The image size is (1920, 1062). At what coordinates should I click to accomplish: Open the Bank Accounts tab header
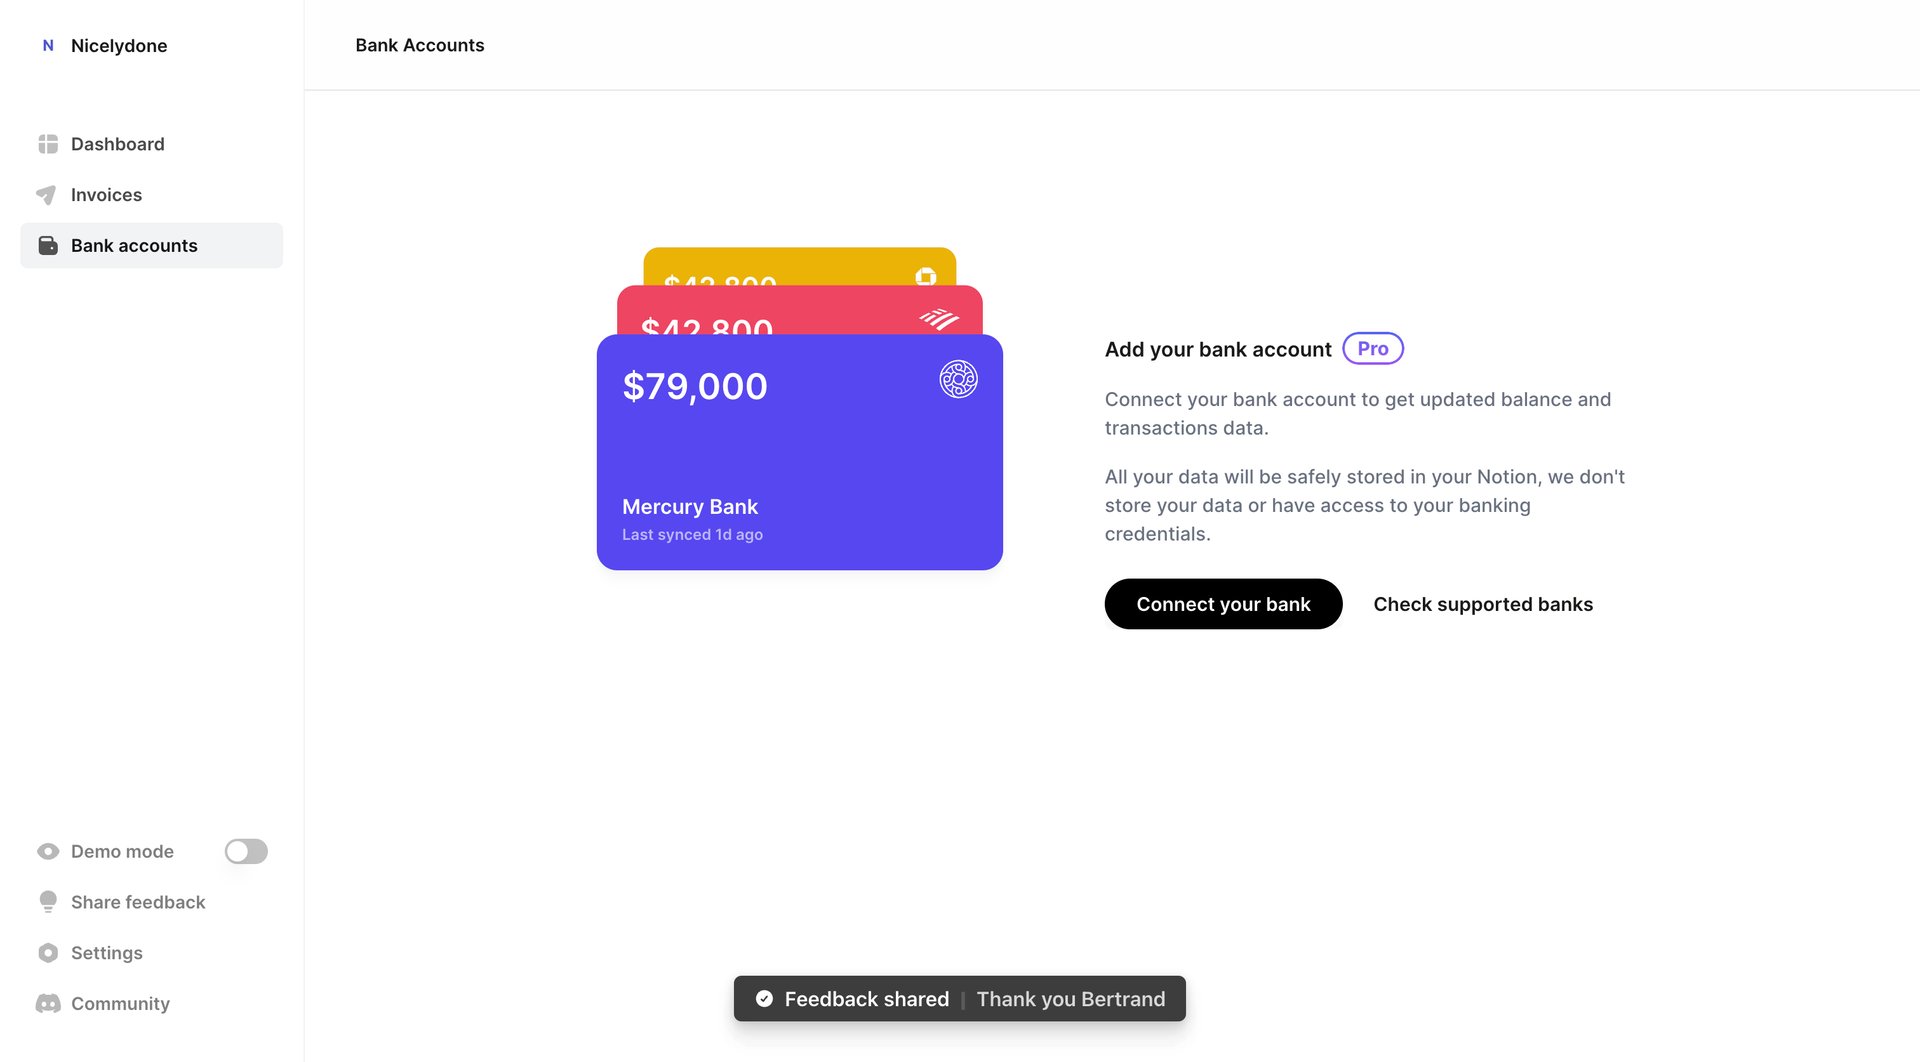point(420,45)
